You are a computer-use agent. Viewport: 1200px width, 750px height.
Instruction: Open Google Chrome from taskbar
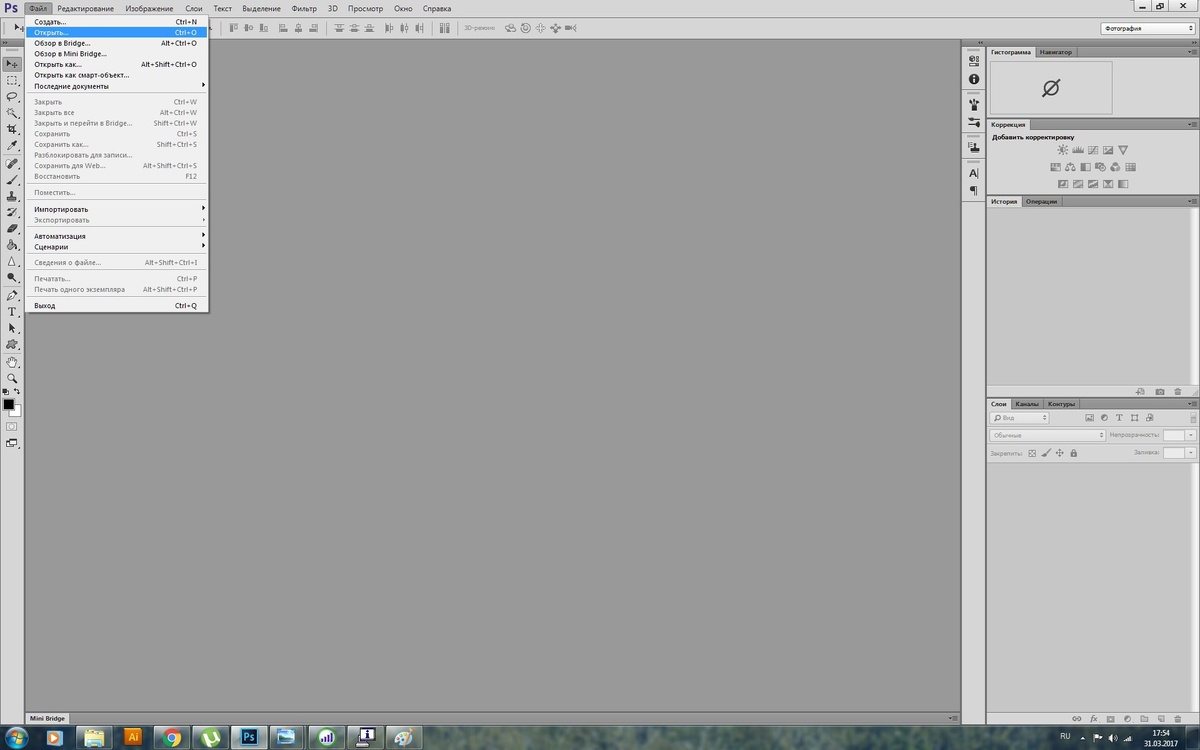pyautogui.click(x=172, y=738)
